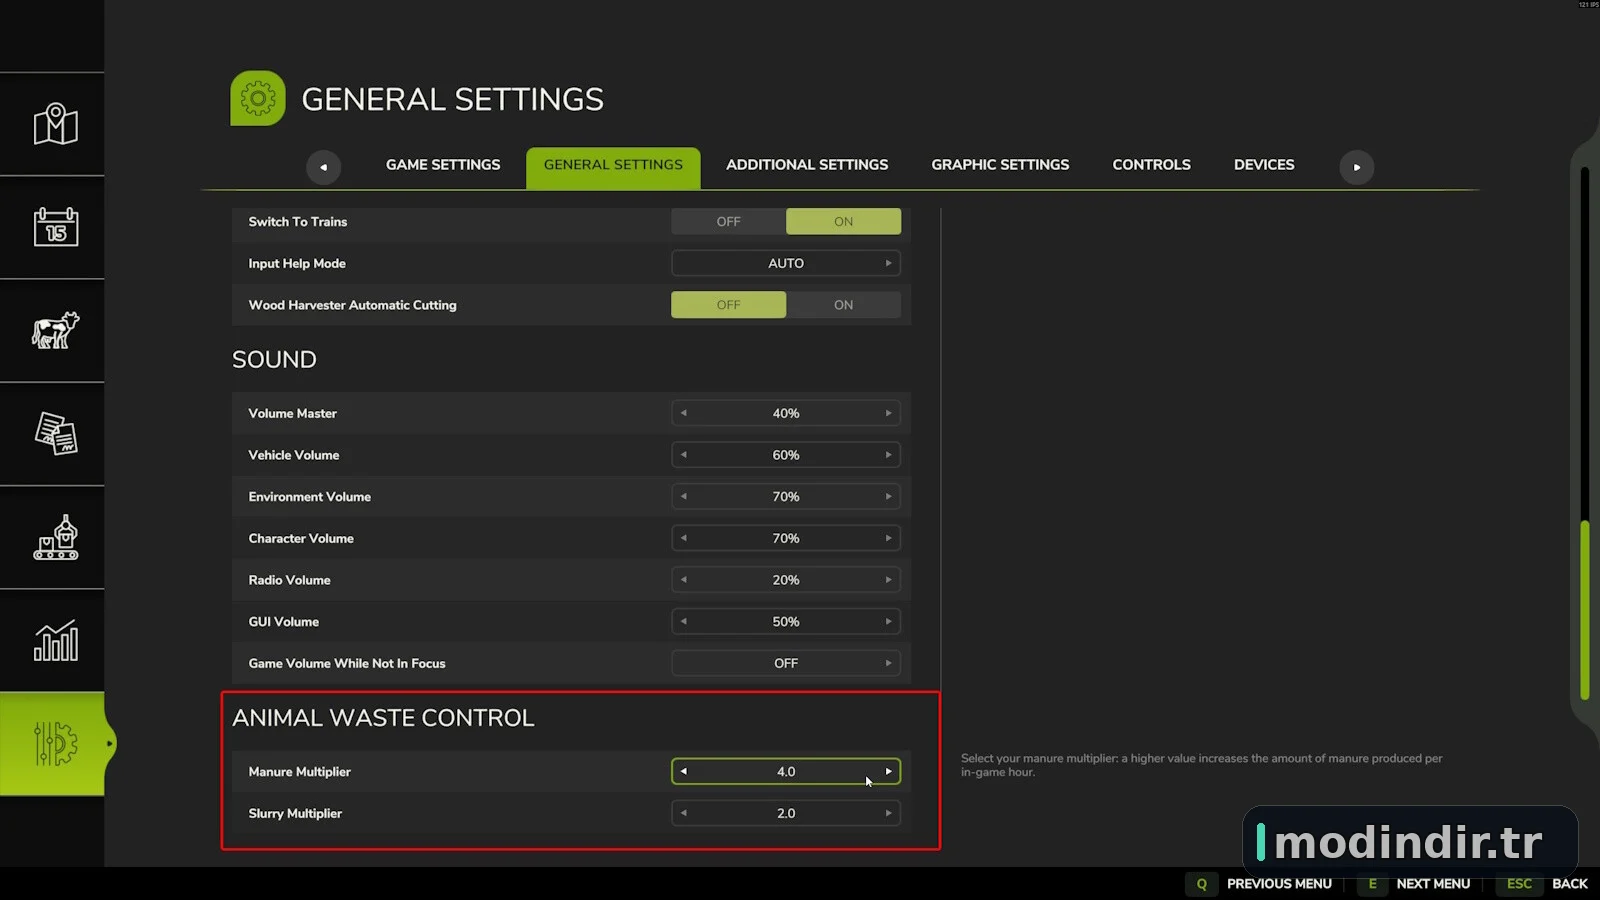
Task: Set Switch To Trains to ON
Action: (x=843, y=222)
